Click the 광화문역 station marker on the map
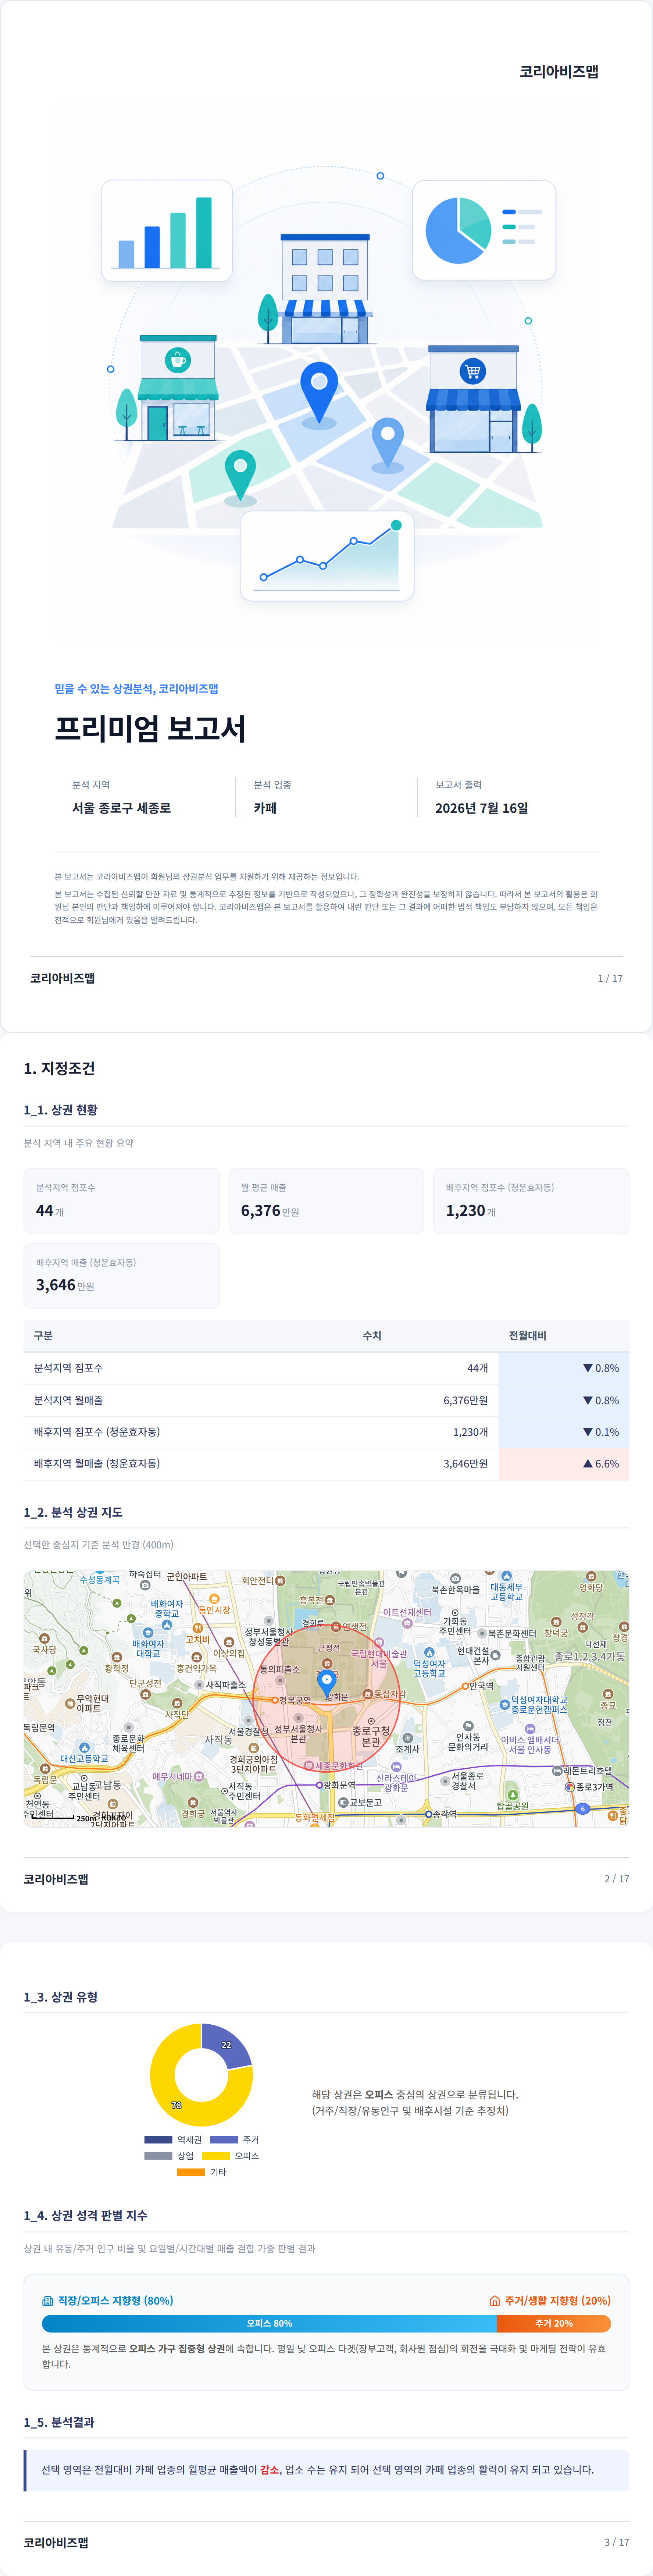This screenshot has width=653, height=2576. tap(319, 1785)
